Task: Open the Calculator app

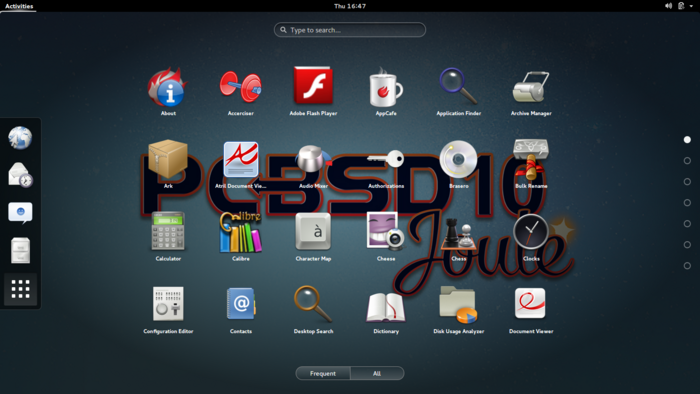Action: [x=168, y=236]
